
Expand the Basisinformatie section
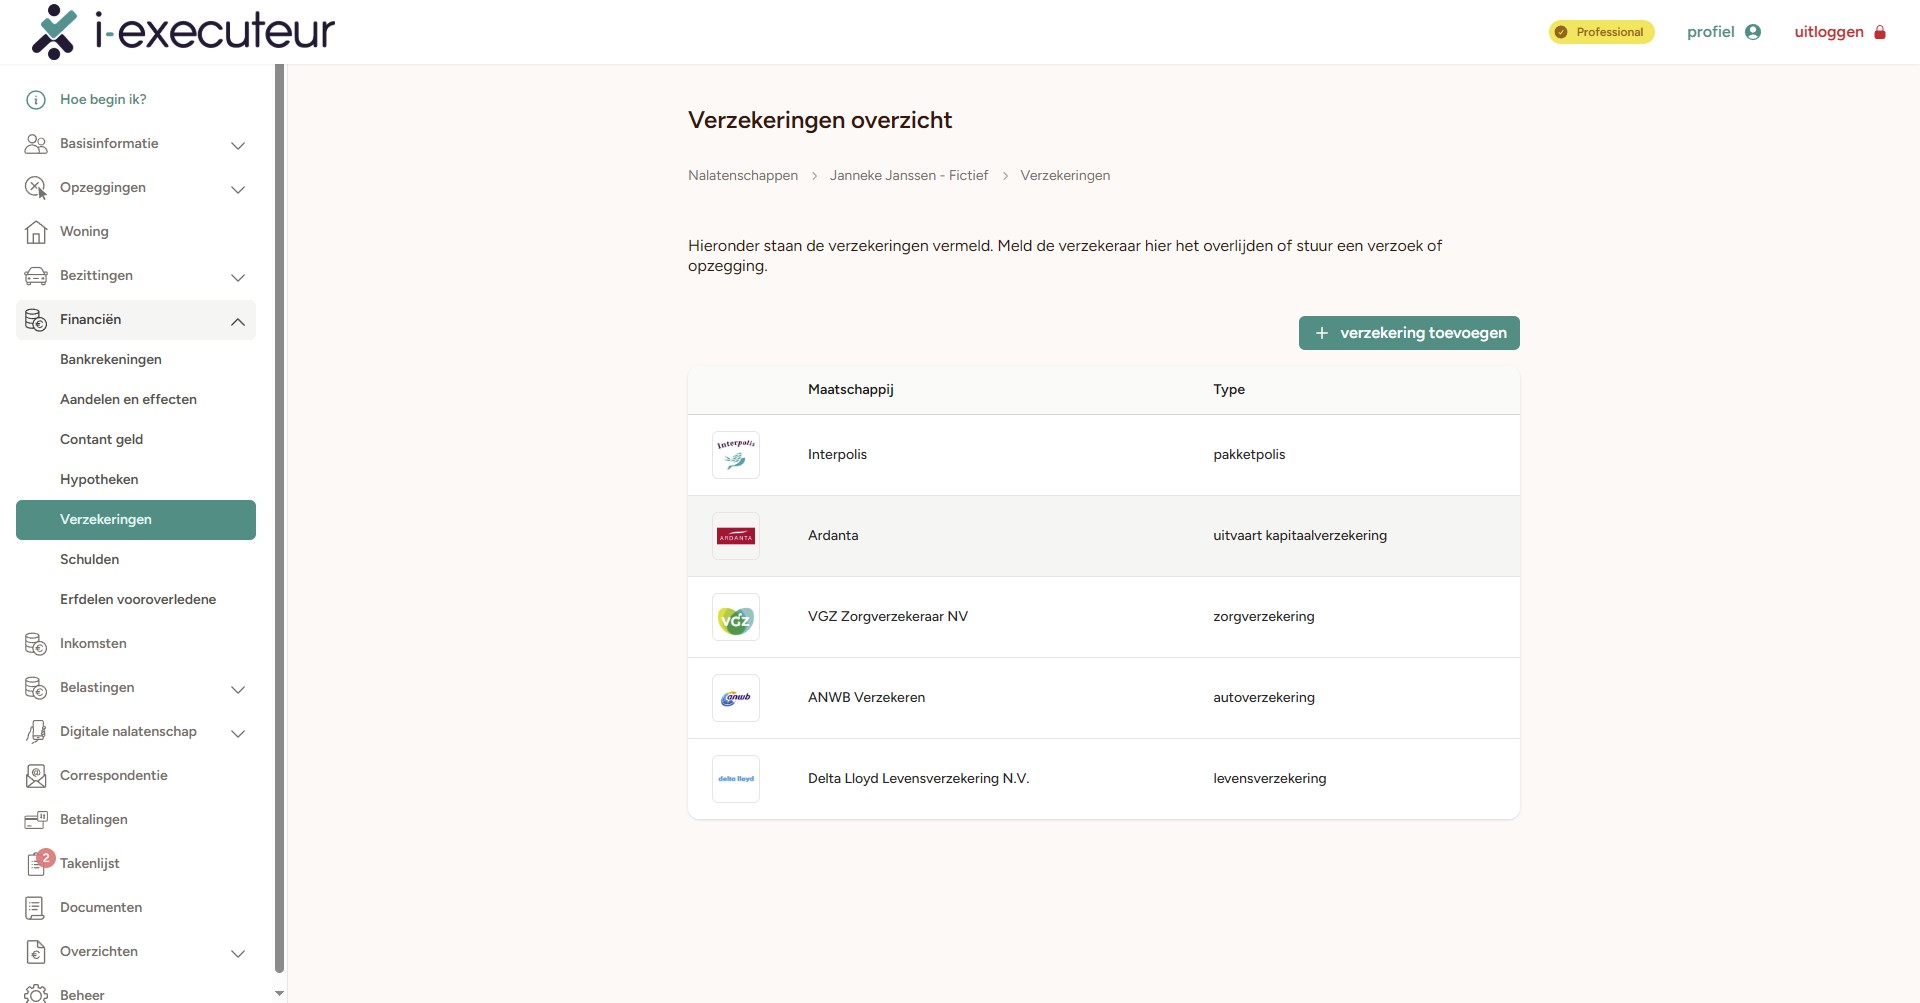237,145
